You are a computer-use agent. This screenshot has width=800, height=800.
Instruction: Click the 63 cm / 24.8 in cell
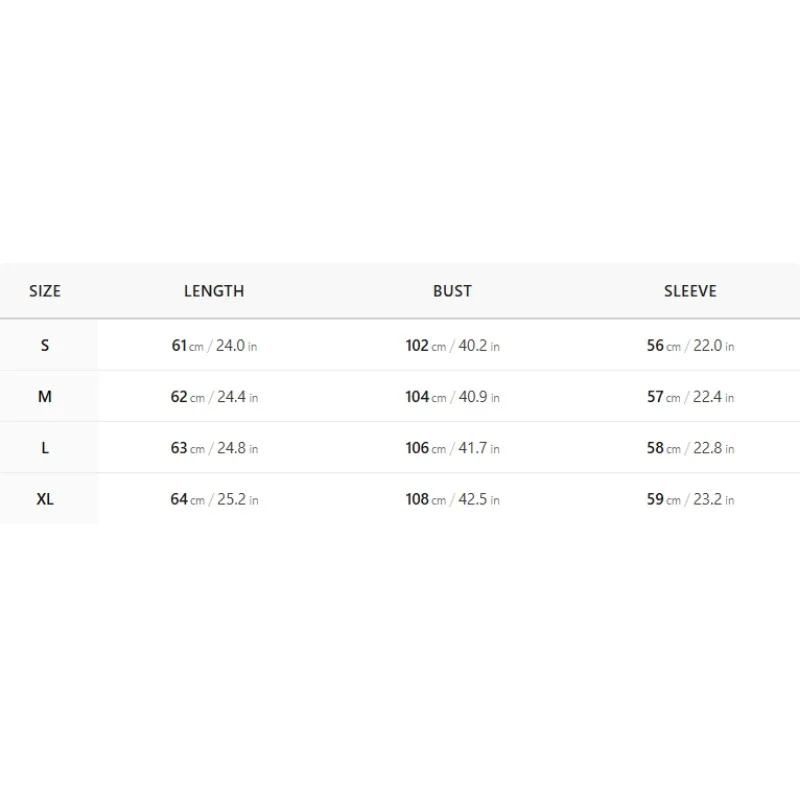214,448
